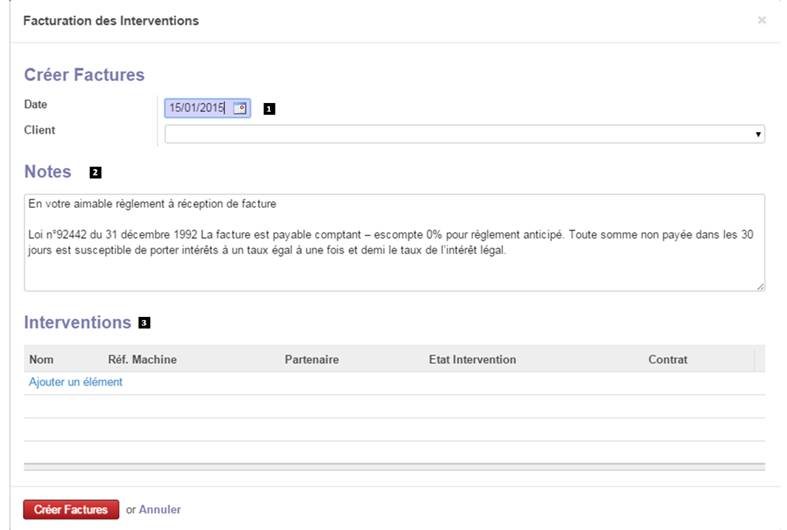Click the Ajouter un élément link

tap(75, 382)
